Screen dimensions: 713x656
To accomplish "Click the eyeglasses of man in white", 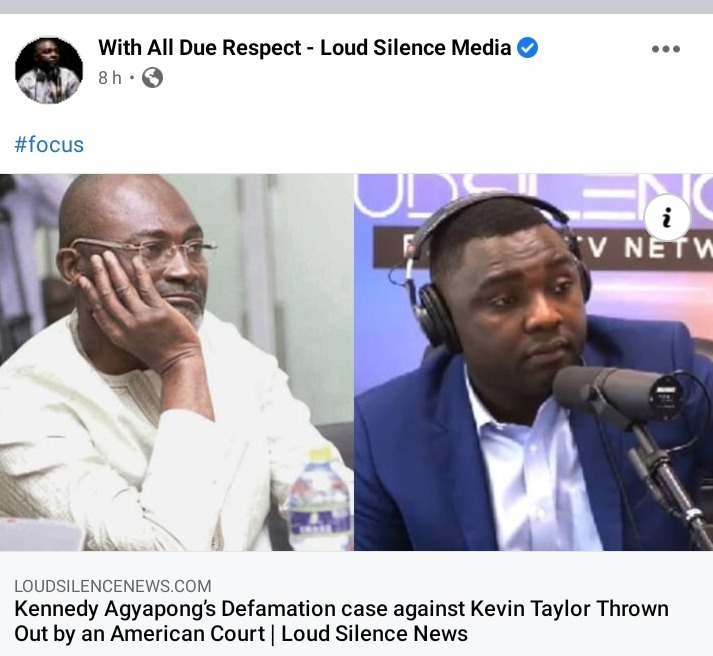I will coord(141,251).
